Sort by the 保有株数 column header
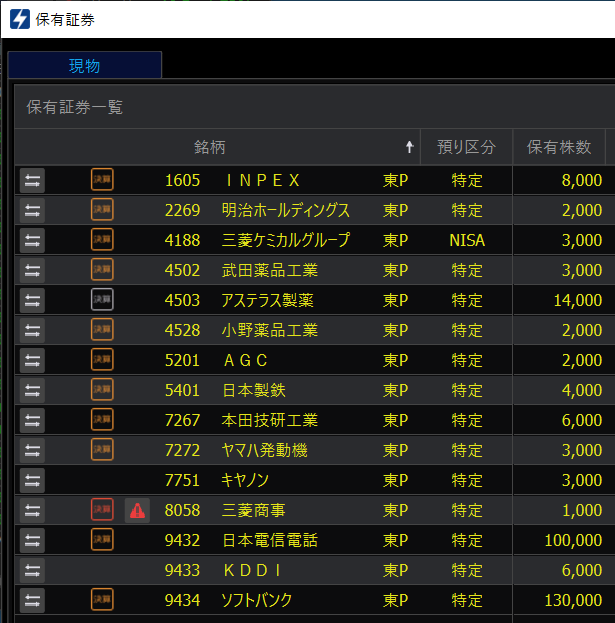Screen dimensions: 615x623 click(559, 147)
